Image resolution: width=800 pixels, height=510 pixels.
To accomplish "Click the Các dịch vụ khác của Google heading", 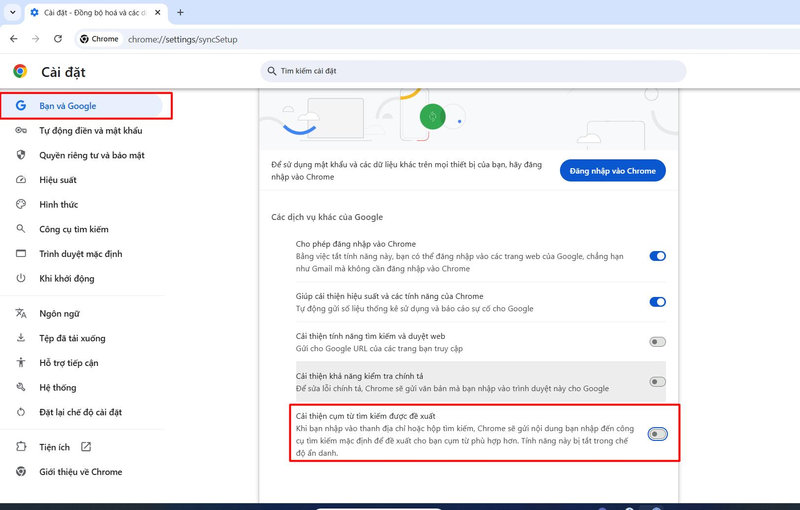I will pyautogui.click(x=327, y=217).
